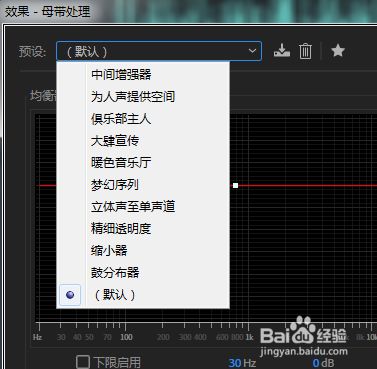Choose 为人声提供空间 preset
Viewport: 377px width, 369px height.
pyautogui.click(x=143, y=96)
